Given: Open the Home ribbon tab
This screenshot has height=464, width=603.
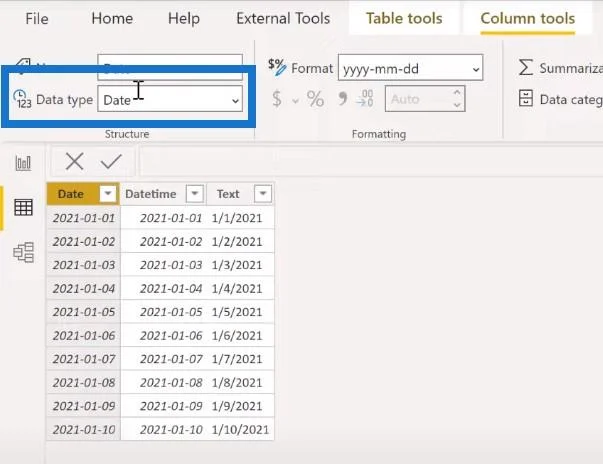Looking at the screenshot, I should [112, 18].
